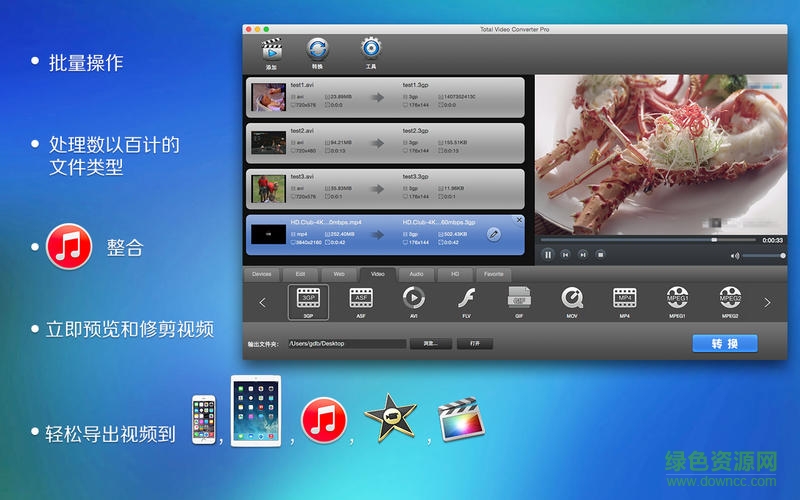Select the HD Club mp4 black thumbnail
Image resolution: width=800 pixels, height=500 pixels.
[268, 234]
